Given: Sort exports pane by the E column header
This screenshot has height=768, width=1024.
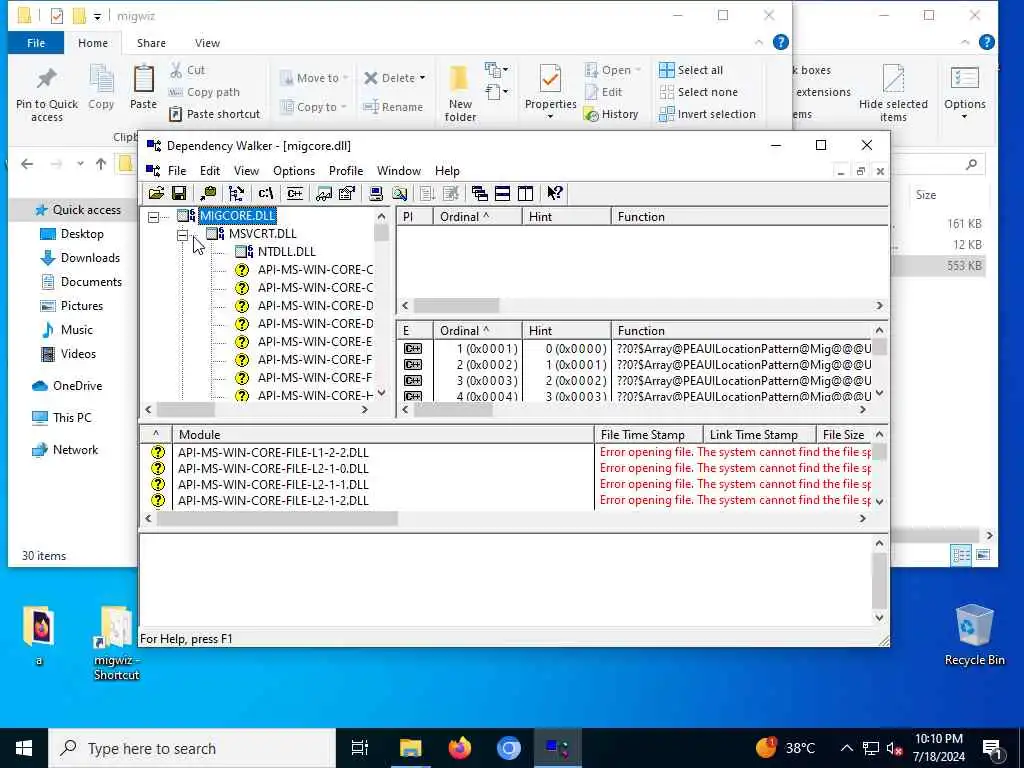Looking at the screenshot, I should pos(415,330).
